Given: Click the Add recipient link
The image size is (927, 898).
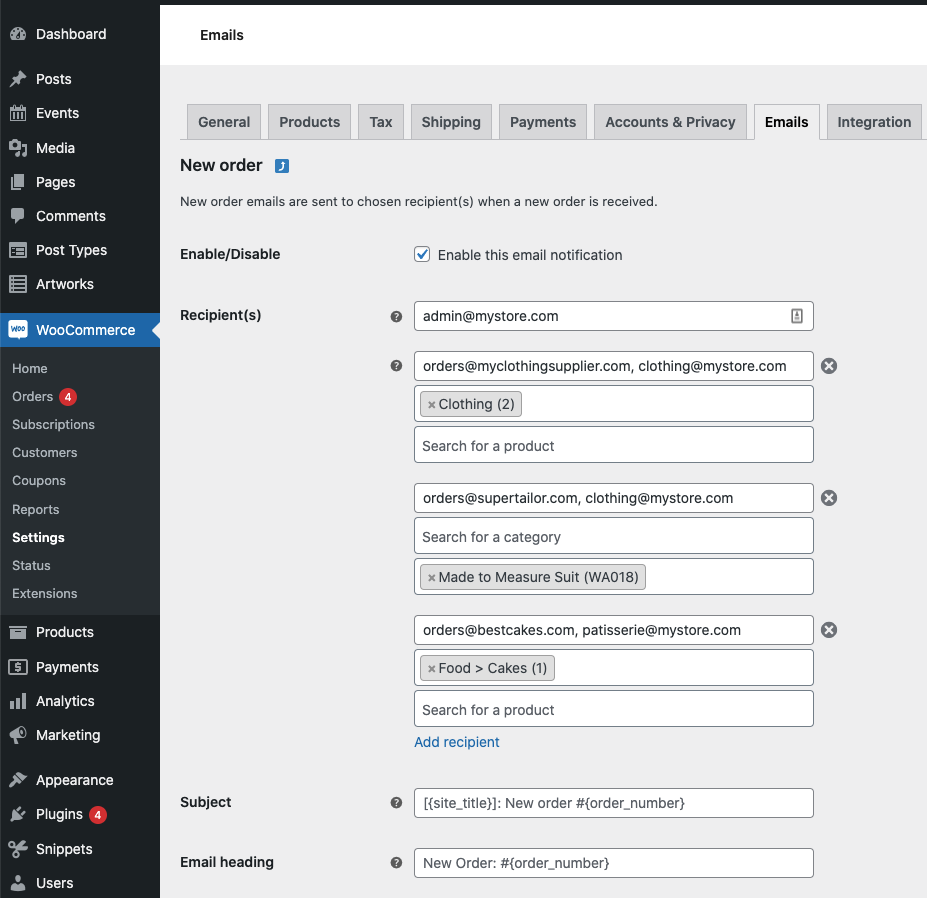Looking at the screenshot, I should tap(456, 741).
